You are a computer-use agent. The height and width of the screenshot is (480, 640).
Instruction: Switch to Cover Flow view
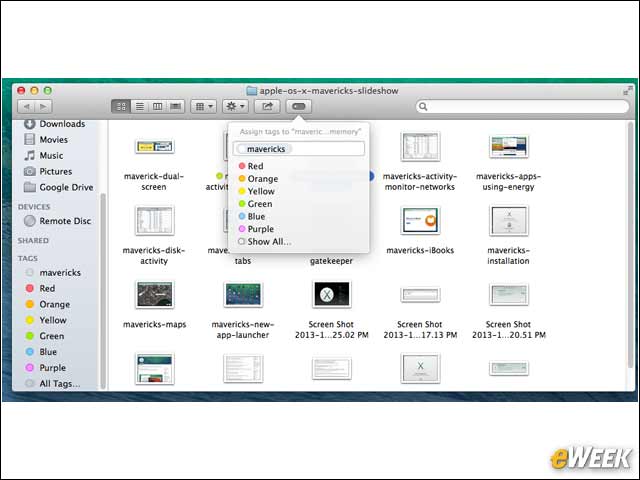(x=176, y=107)
